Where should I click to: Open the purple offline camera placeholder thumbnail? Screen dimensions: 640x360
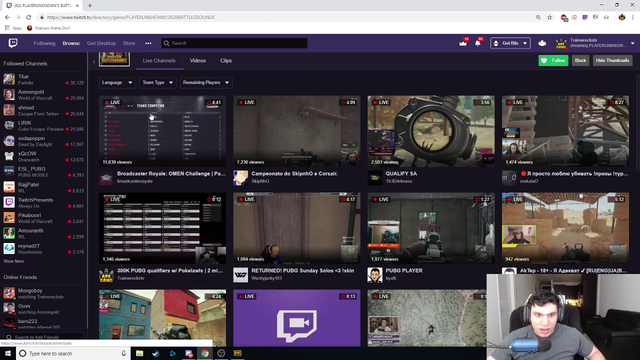pos(297,318)
